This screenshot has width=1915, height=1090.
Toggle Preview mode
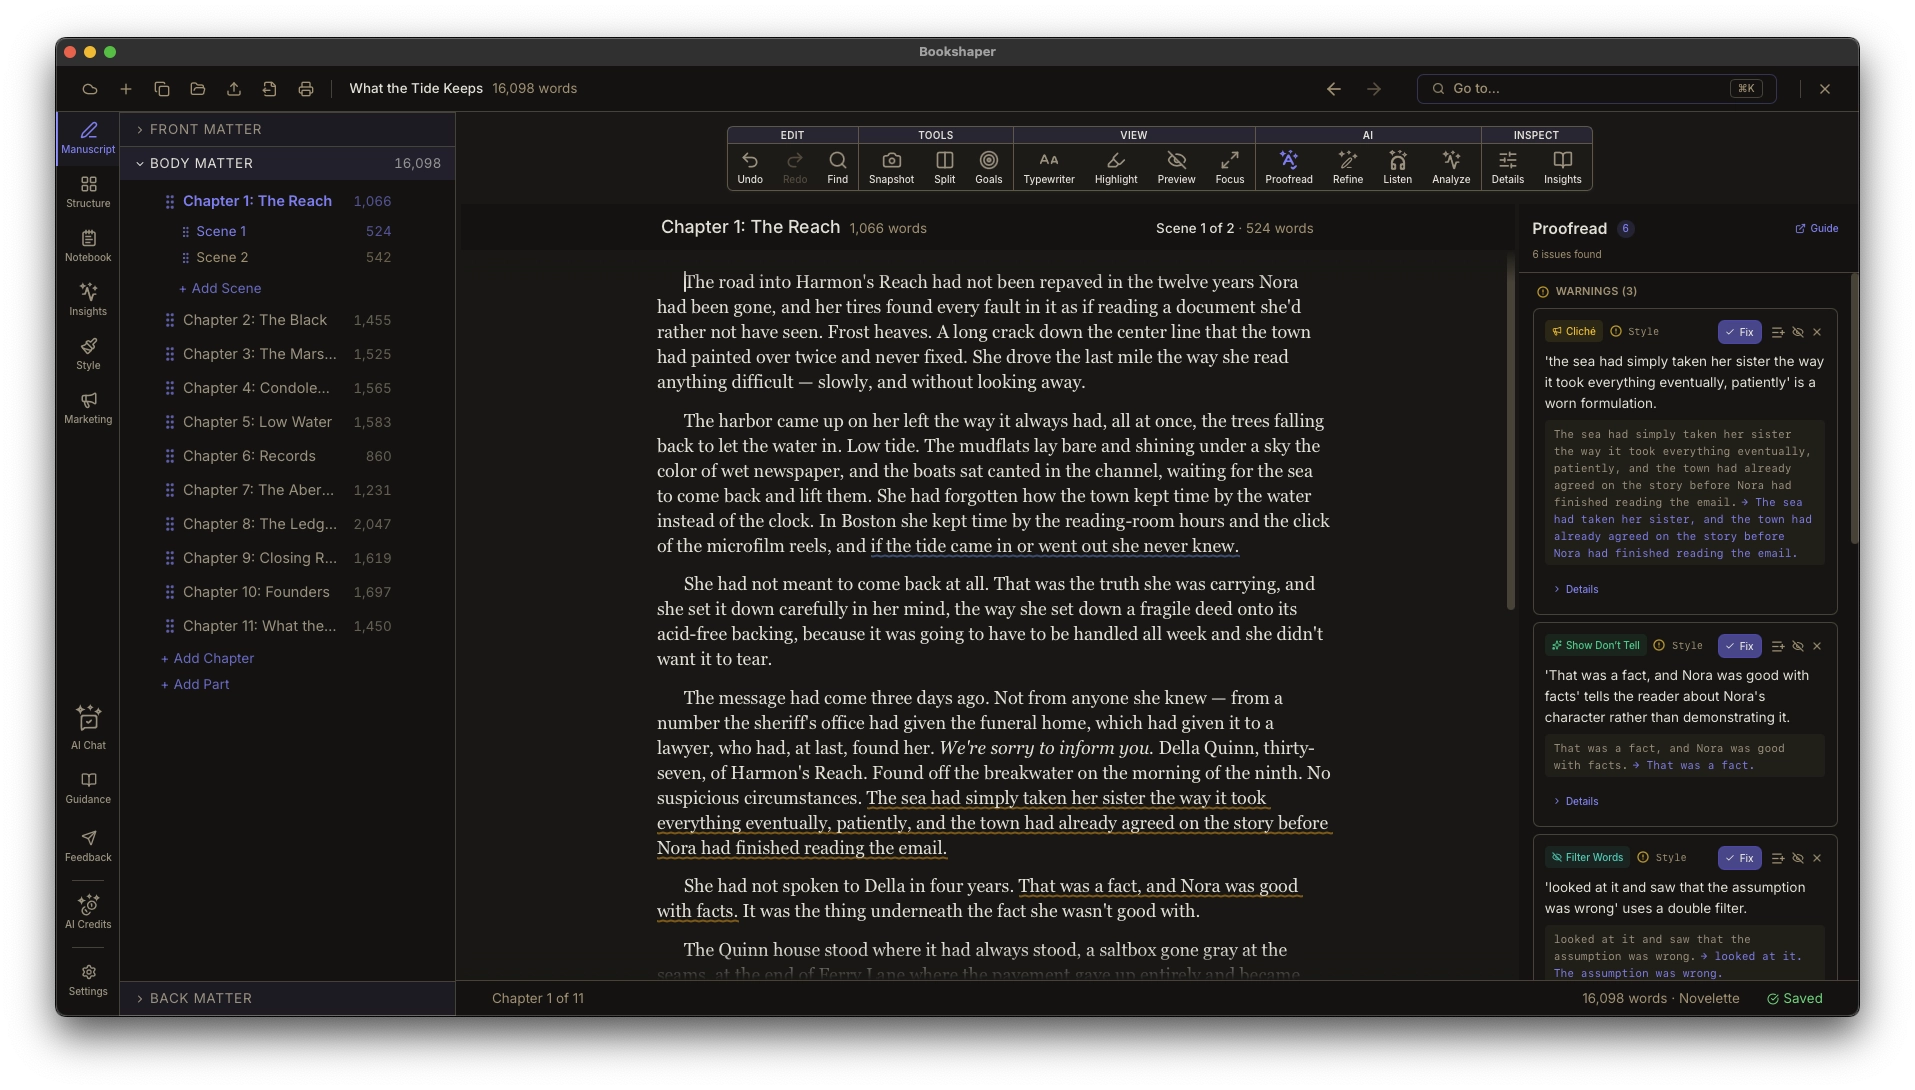[x=1176, y=167]
